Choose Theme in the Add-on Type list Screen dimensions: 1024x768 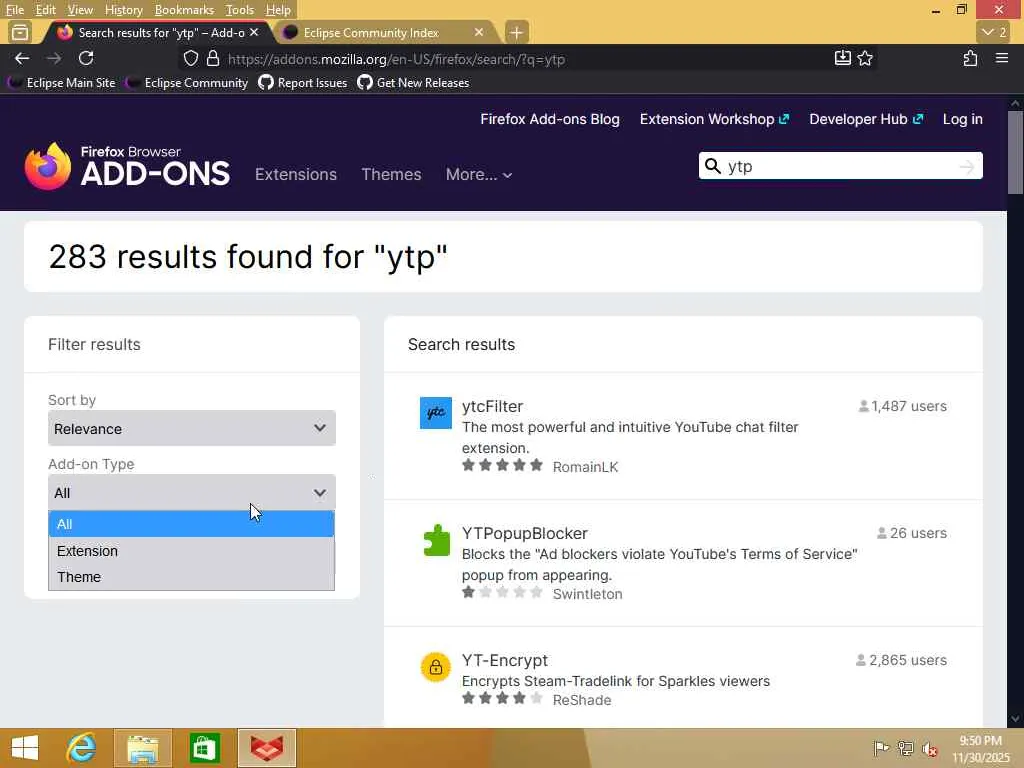click(x=191, y=577)
